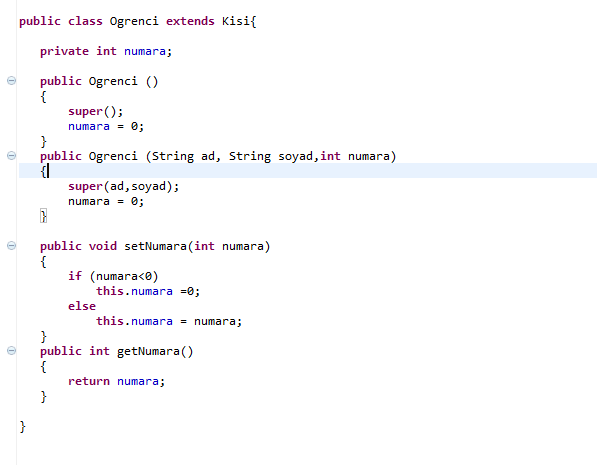Click 'String soyad' parameter
This screenshot has height=465, width=597.
tap(271, 156)
